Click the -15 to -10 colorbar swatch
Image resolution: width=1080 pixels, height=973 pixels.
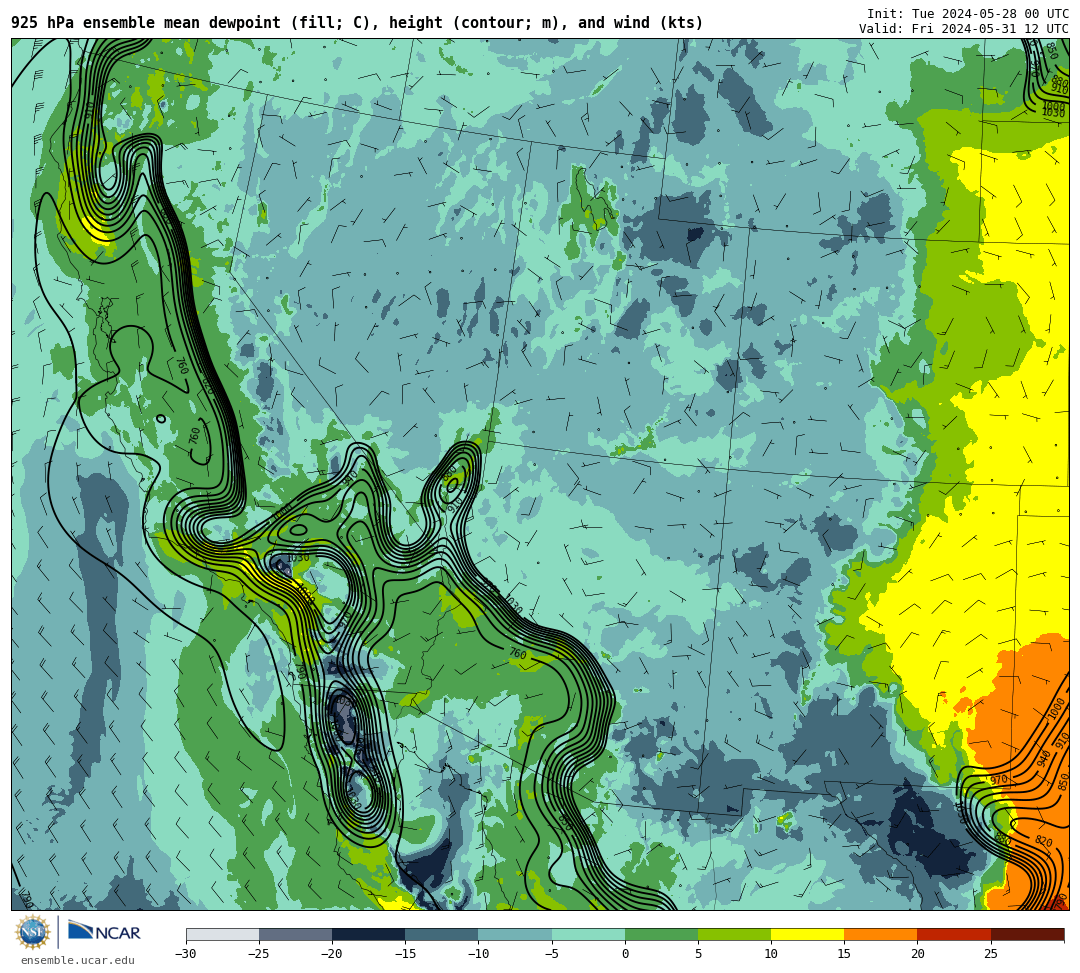442,934
